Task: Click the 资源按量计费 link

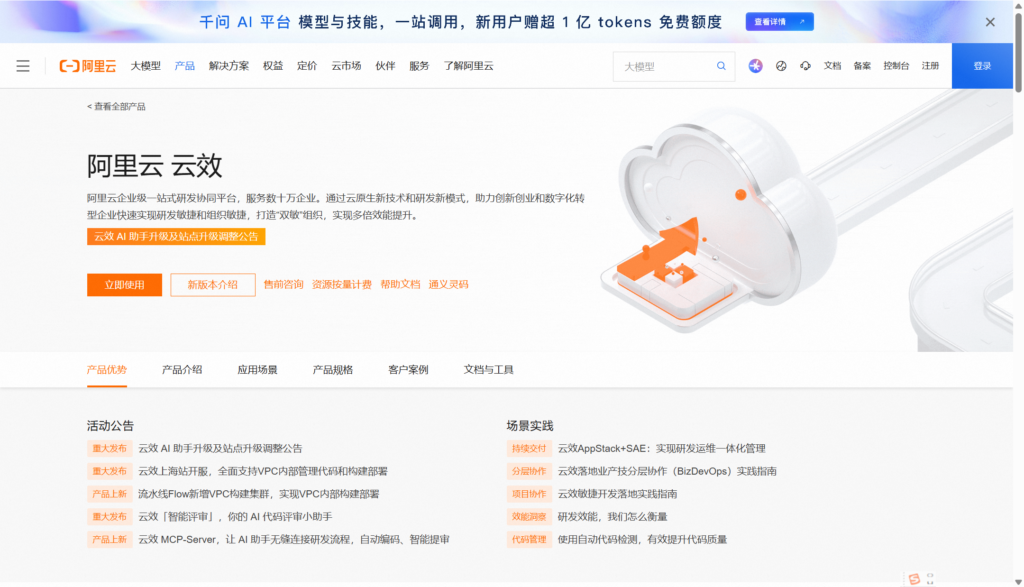Action: click(342, 285)
